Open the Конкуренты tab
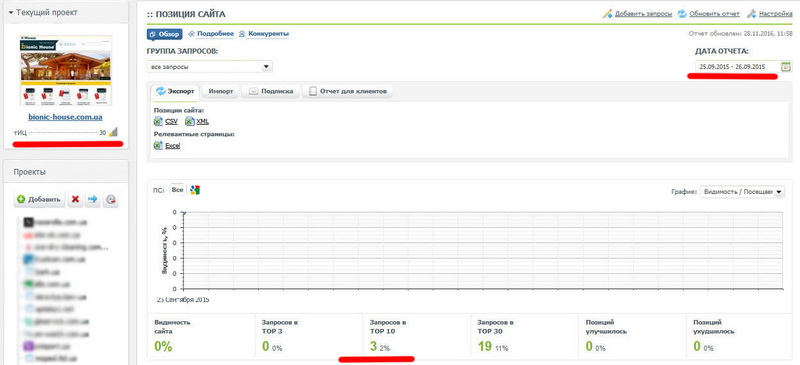 pos(264,34)
